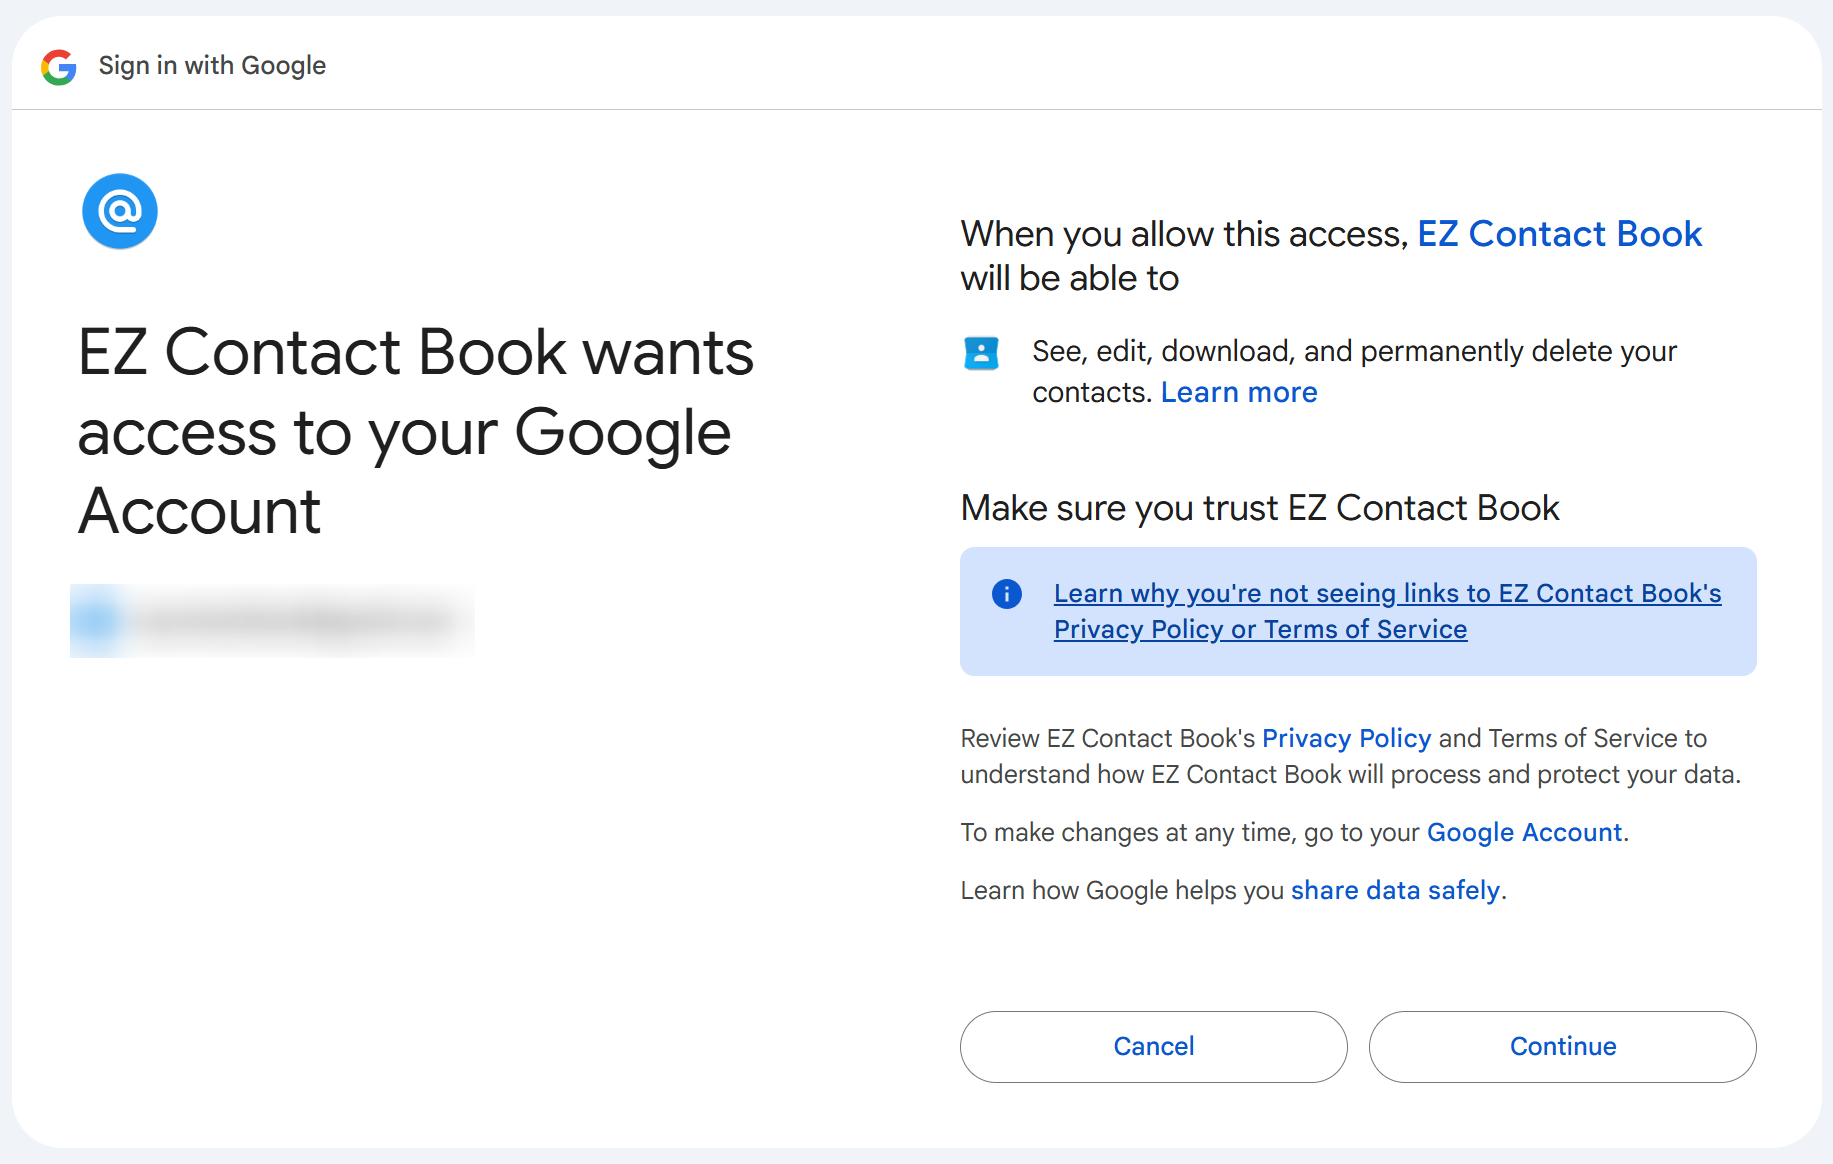
Task: Click the multicolored G beside Sign in text
Action: click(59, 66)
